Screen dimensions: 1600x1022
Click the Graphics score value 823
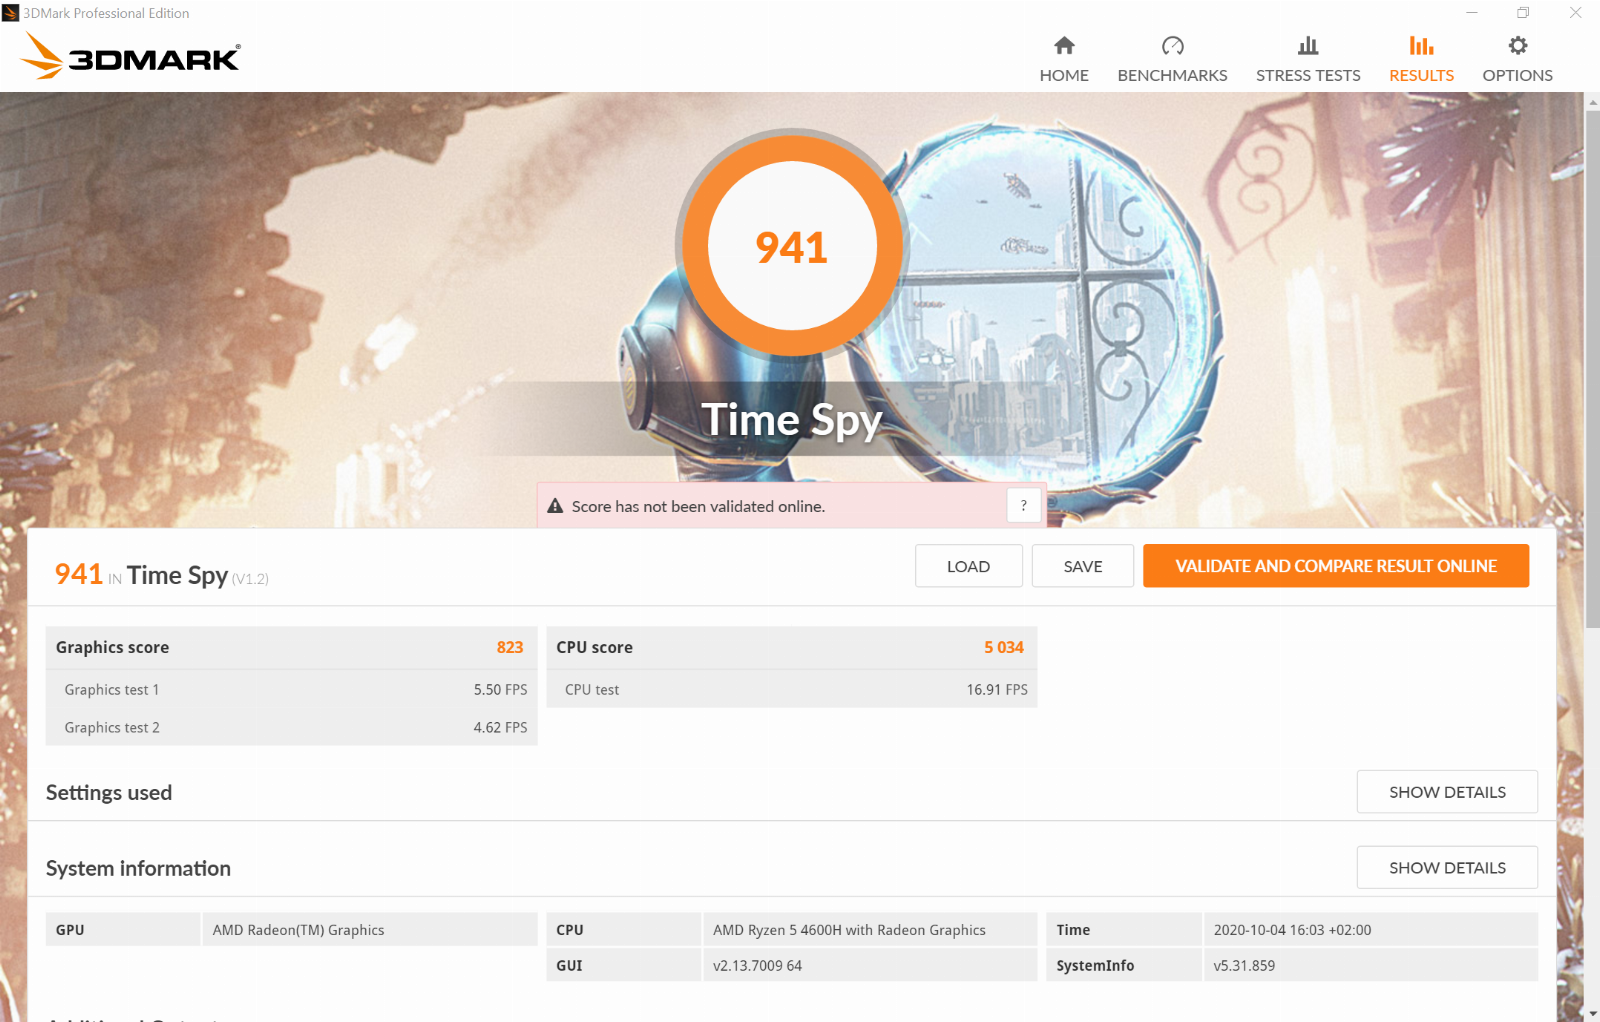tap(510, 647)
